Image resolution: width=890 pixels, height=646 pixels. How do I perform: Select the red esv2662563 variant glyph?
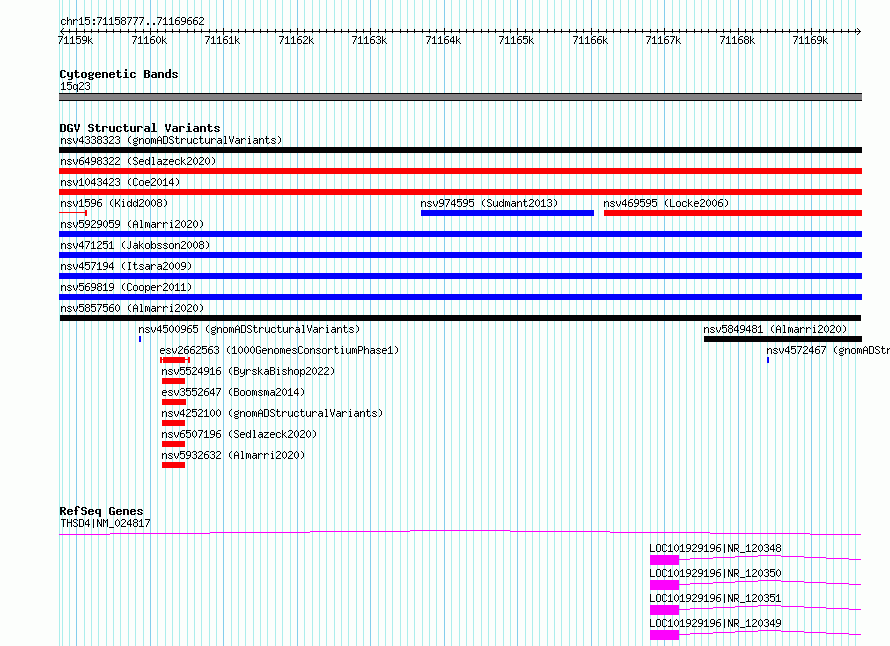[175, 360]
